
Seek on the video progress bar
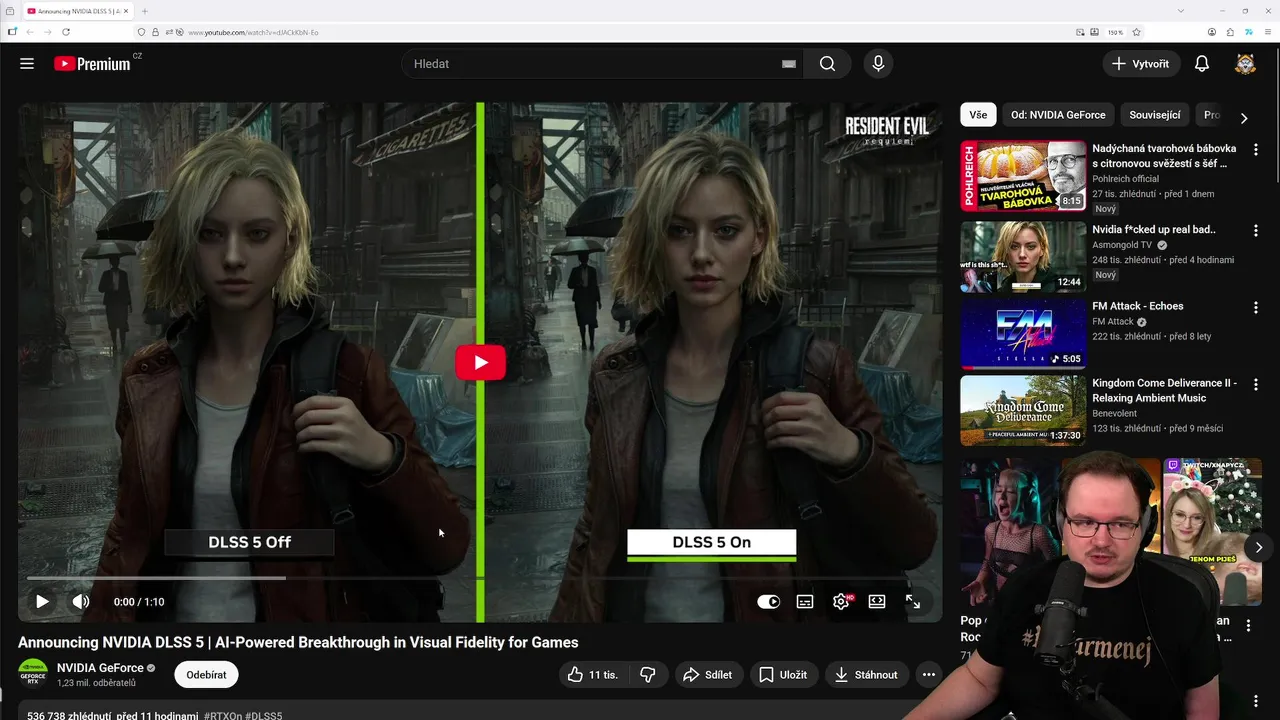(480, 578)
